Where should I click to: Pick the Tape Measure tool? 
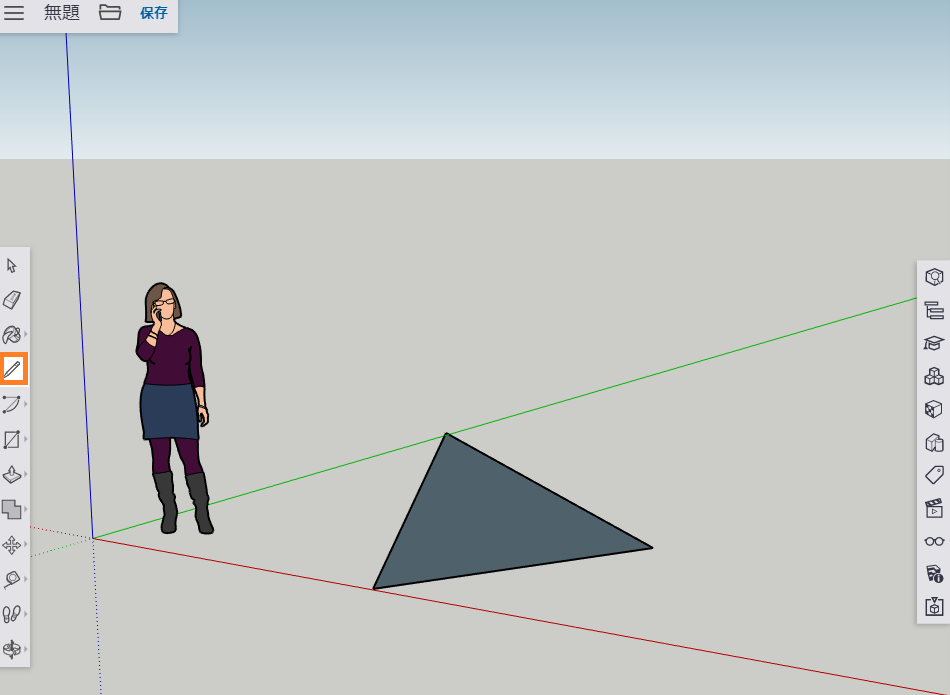(x=12, y=579)
